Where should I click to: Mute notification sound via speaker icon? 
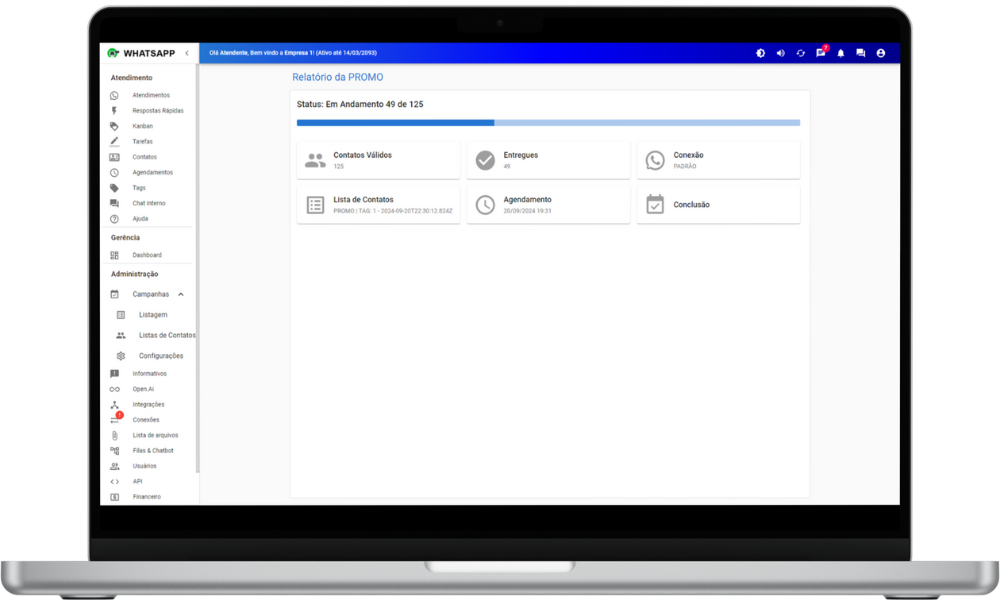(780, 53)
